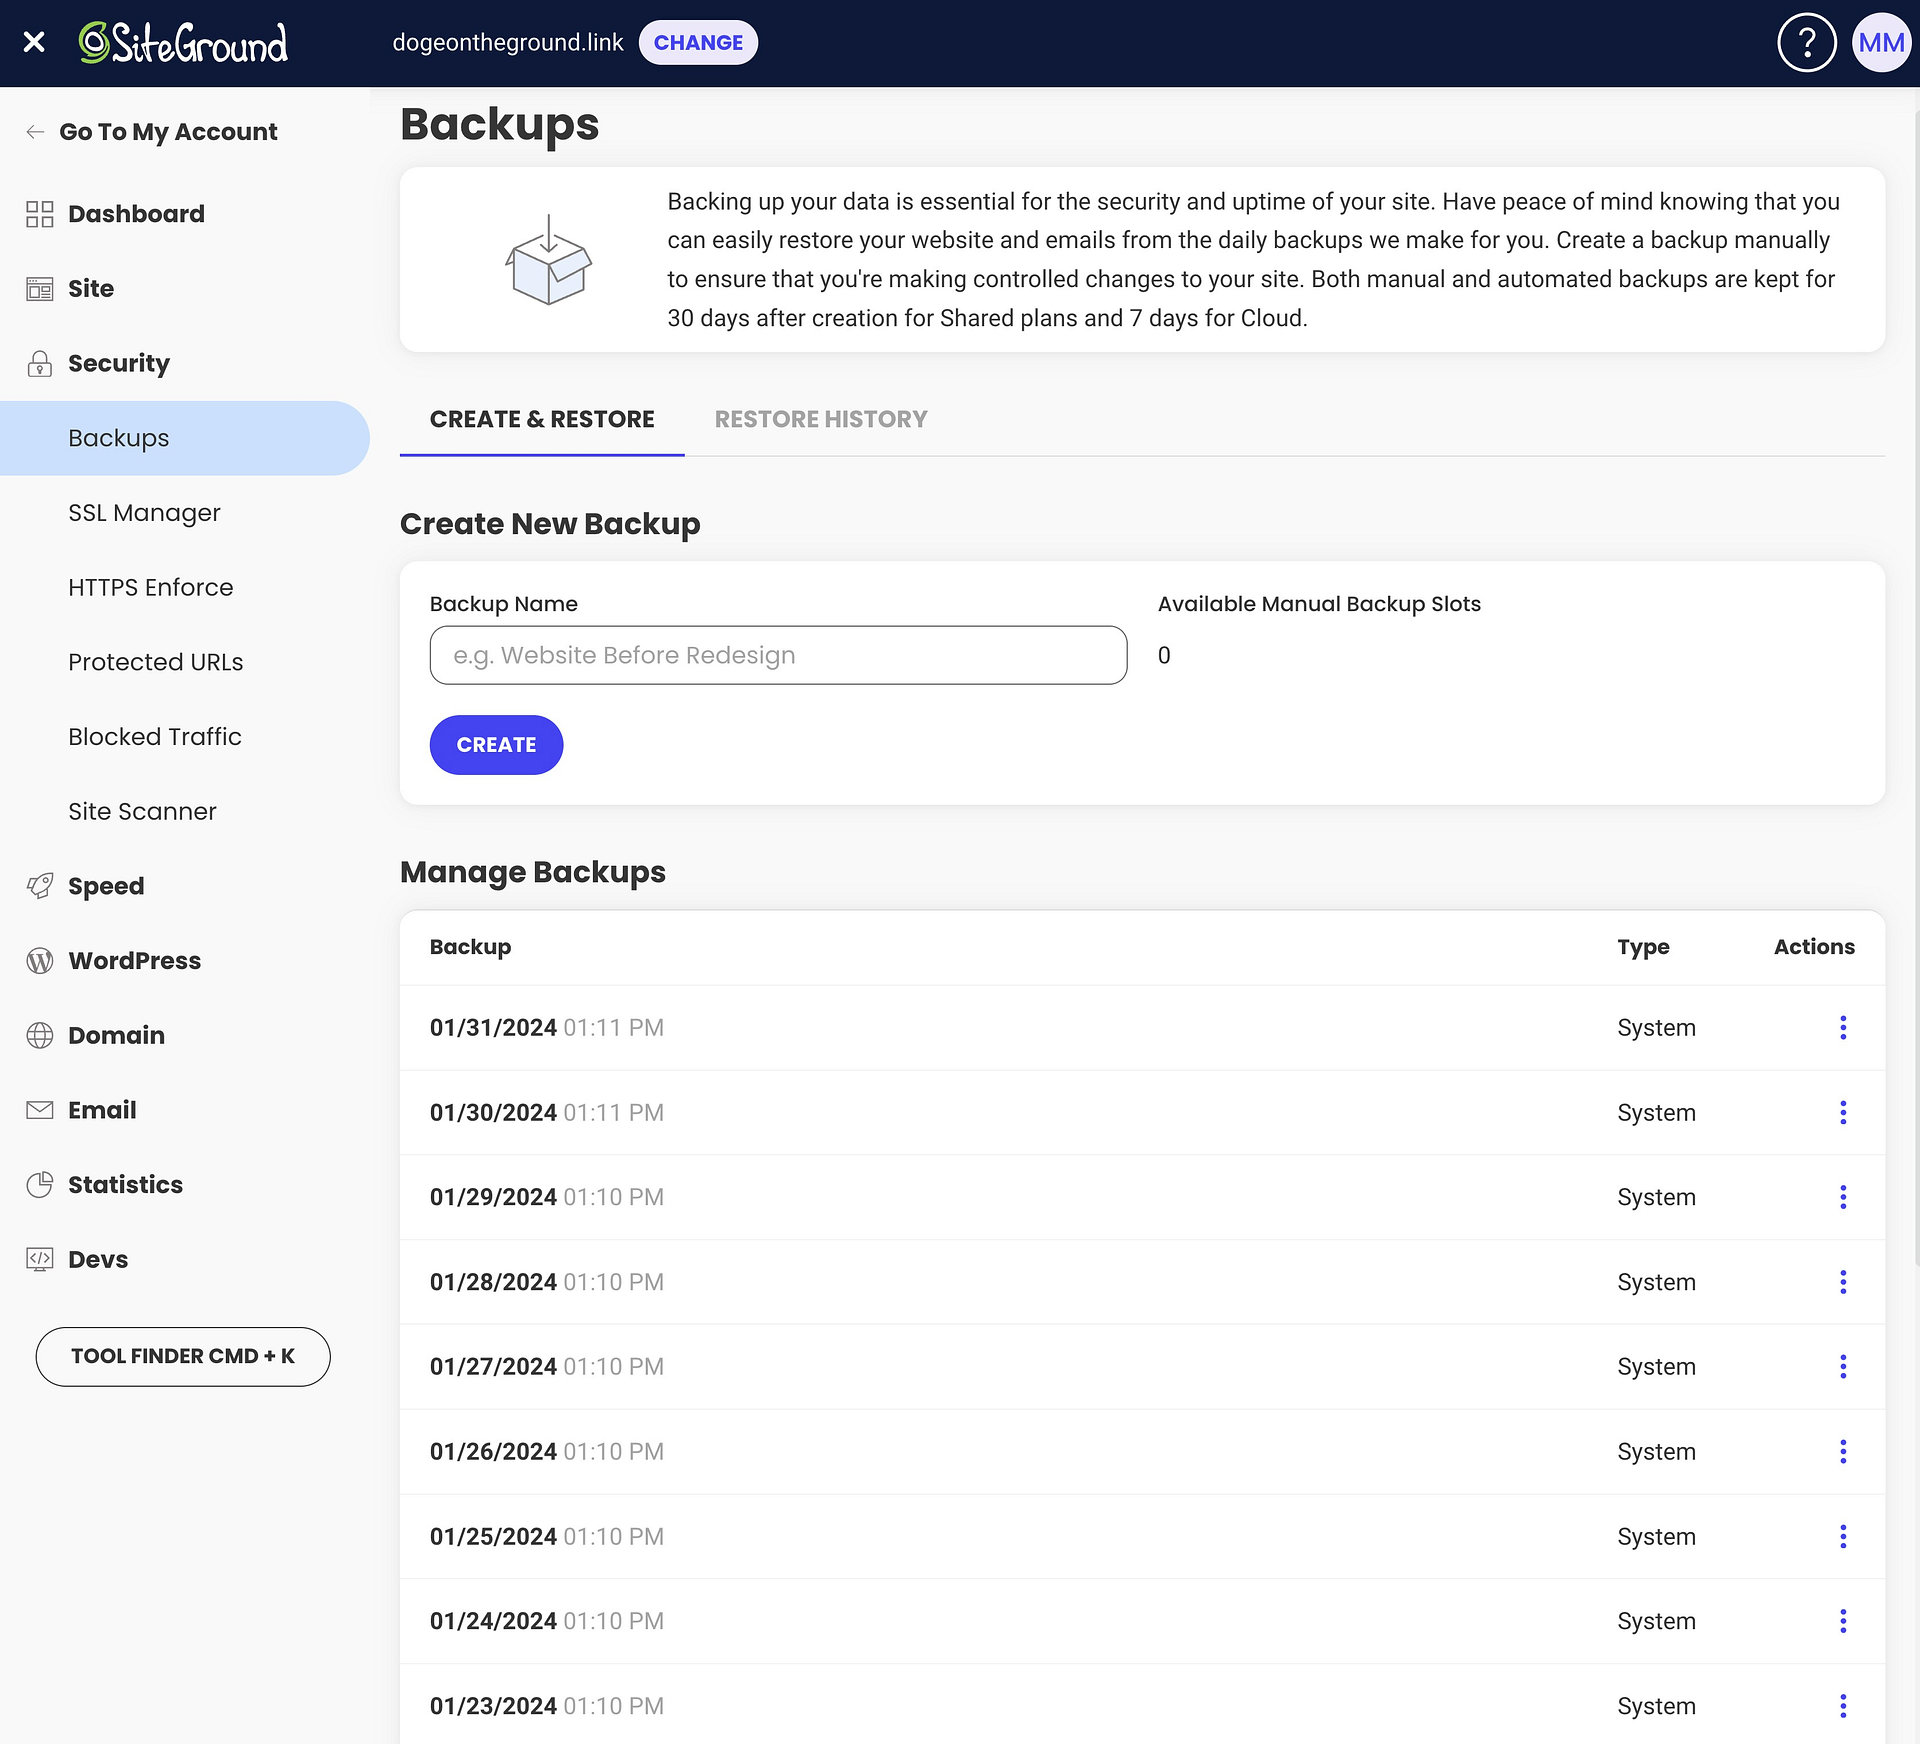Click the Security section icon

point(40,363)
